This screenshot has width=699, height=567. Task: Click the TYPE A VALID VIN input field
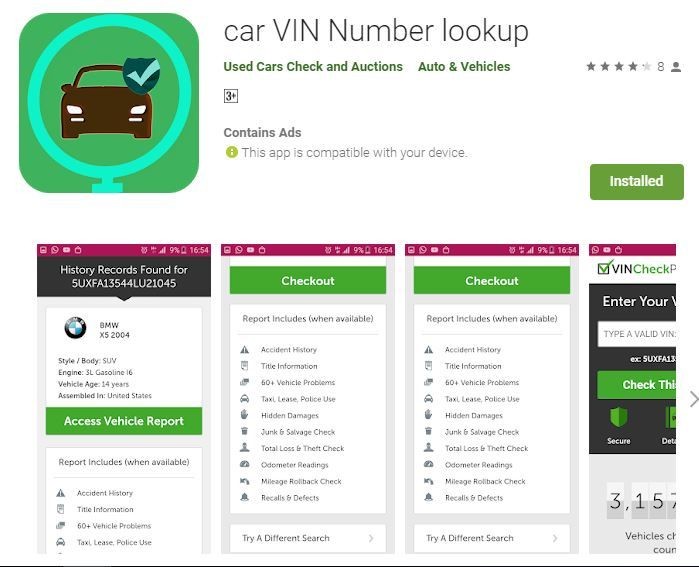(x=637, y=334)
